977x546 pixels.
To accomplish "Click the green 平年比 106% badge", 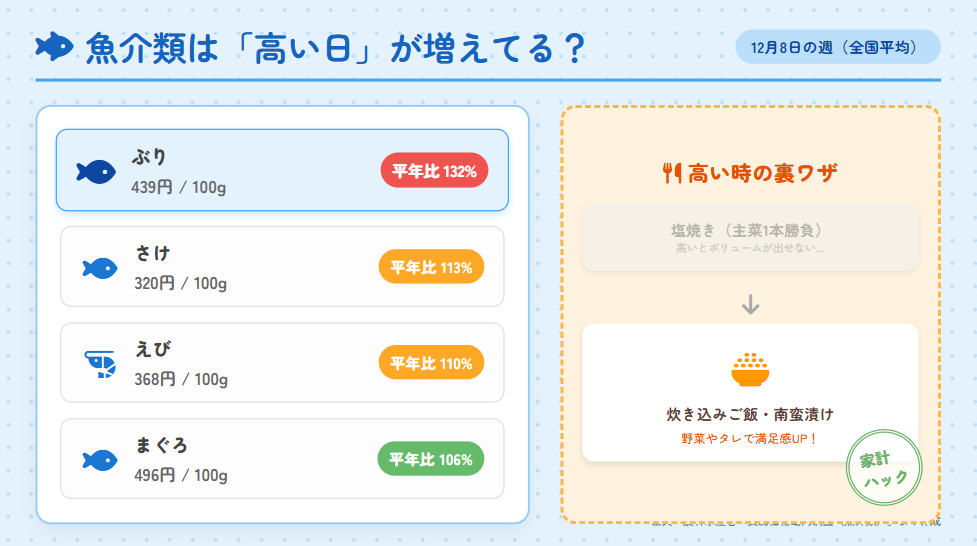I will click(430, 459).
